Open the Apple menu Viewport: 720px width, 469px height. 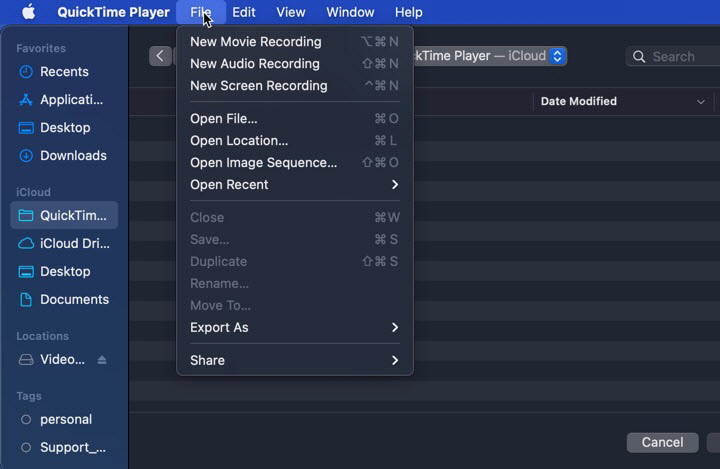coord(28,12)
